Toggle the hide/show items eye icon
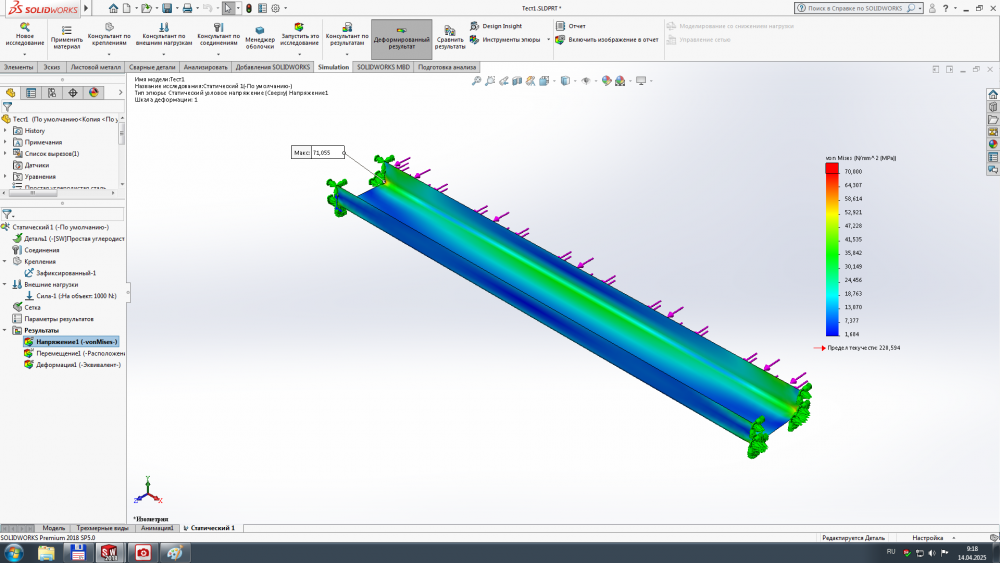 tap(586, 81)
